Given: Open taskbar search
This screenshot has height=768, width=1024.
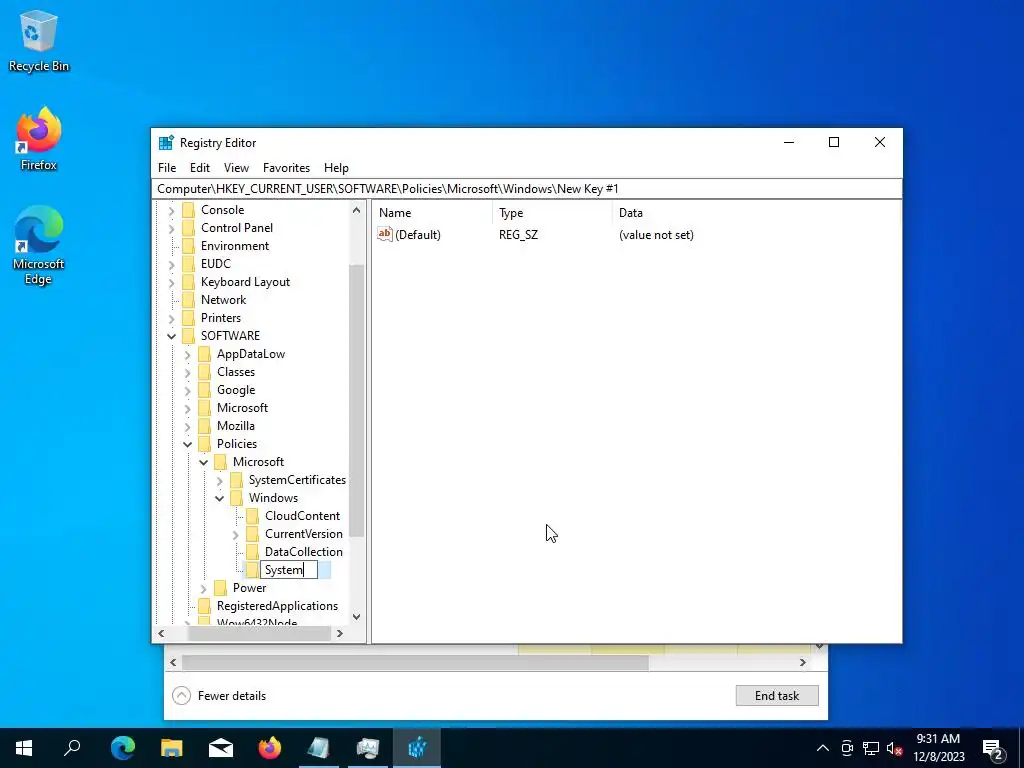Looking at the screenshot, I should tap(72, 748).
